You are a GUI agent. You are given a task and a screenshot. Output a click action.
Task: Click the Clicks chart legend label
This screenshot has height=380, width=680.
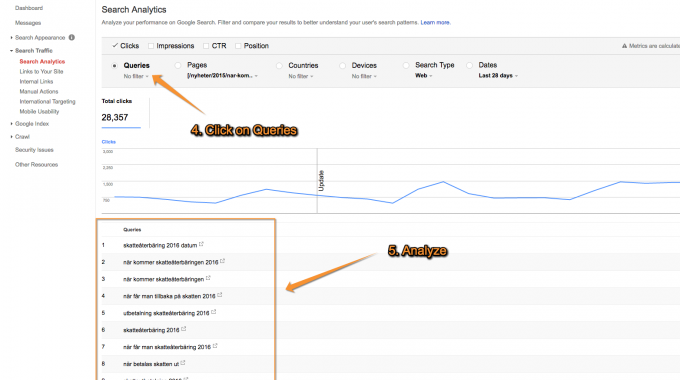click(x=108, y=142)
